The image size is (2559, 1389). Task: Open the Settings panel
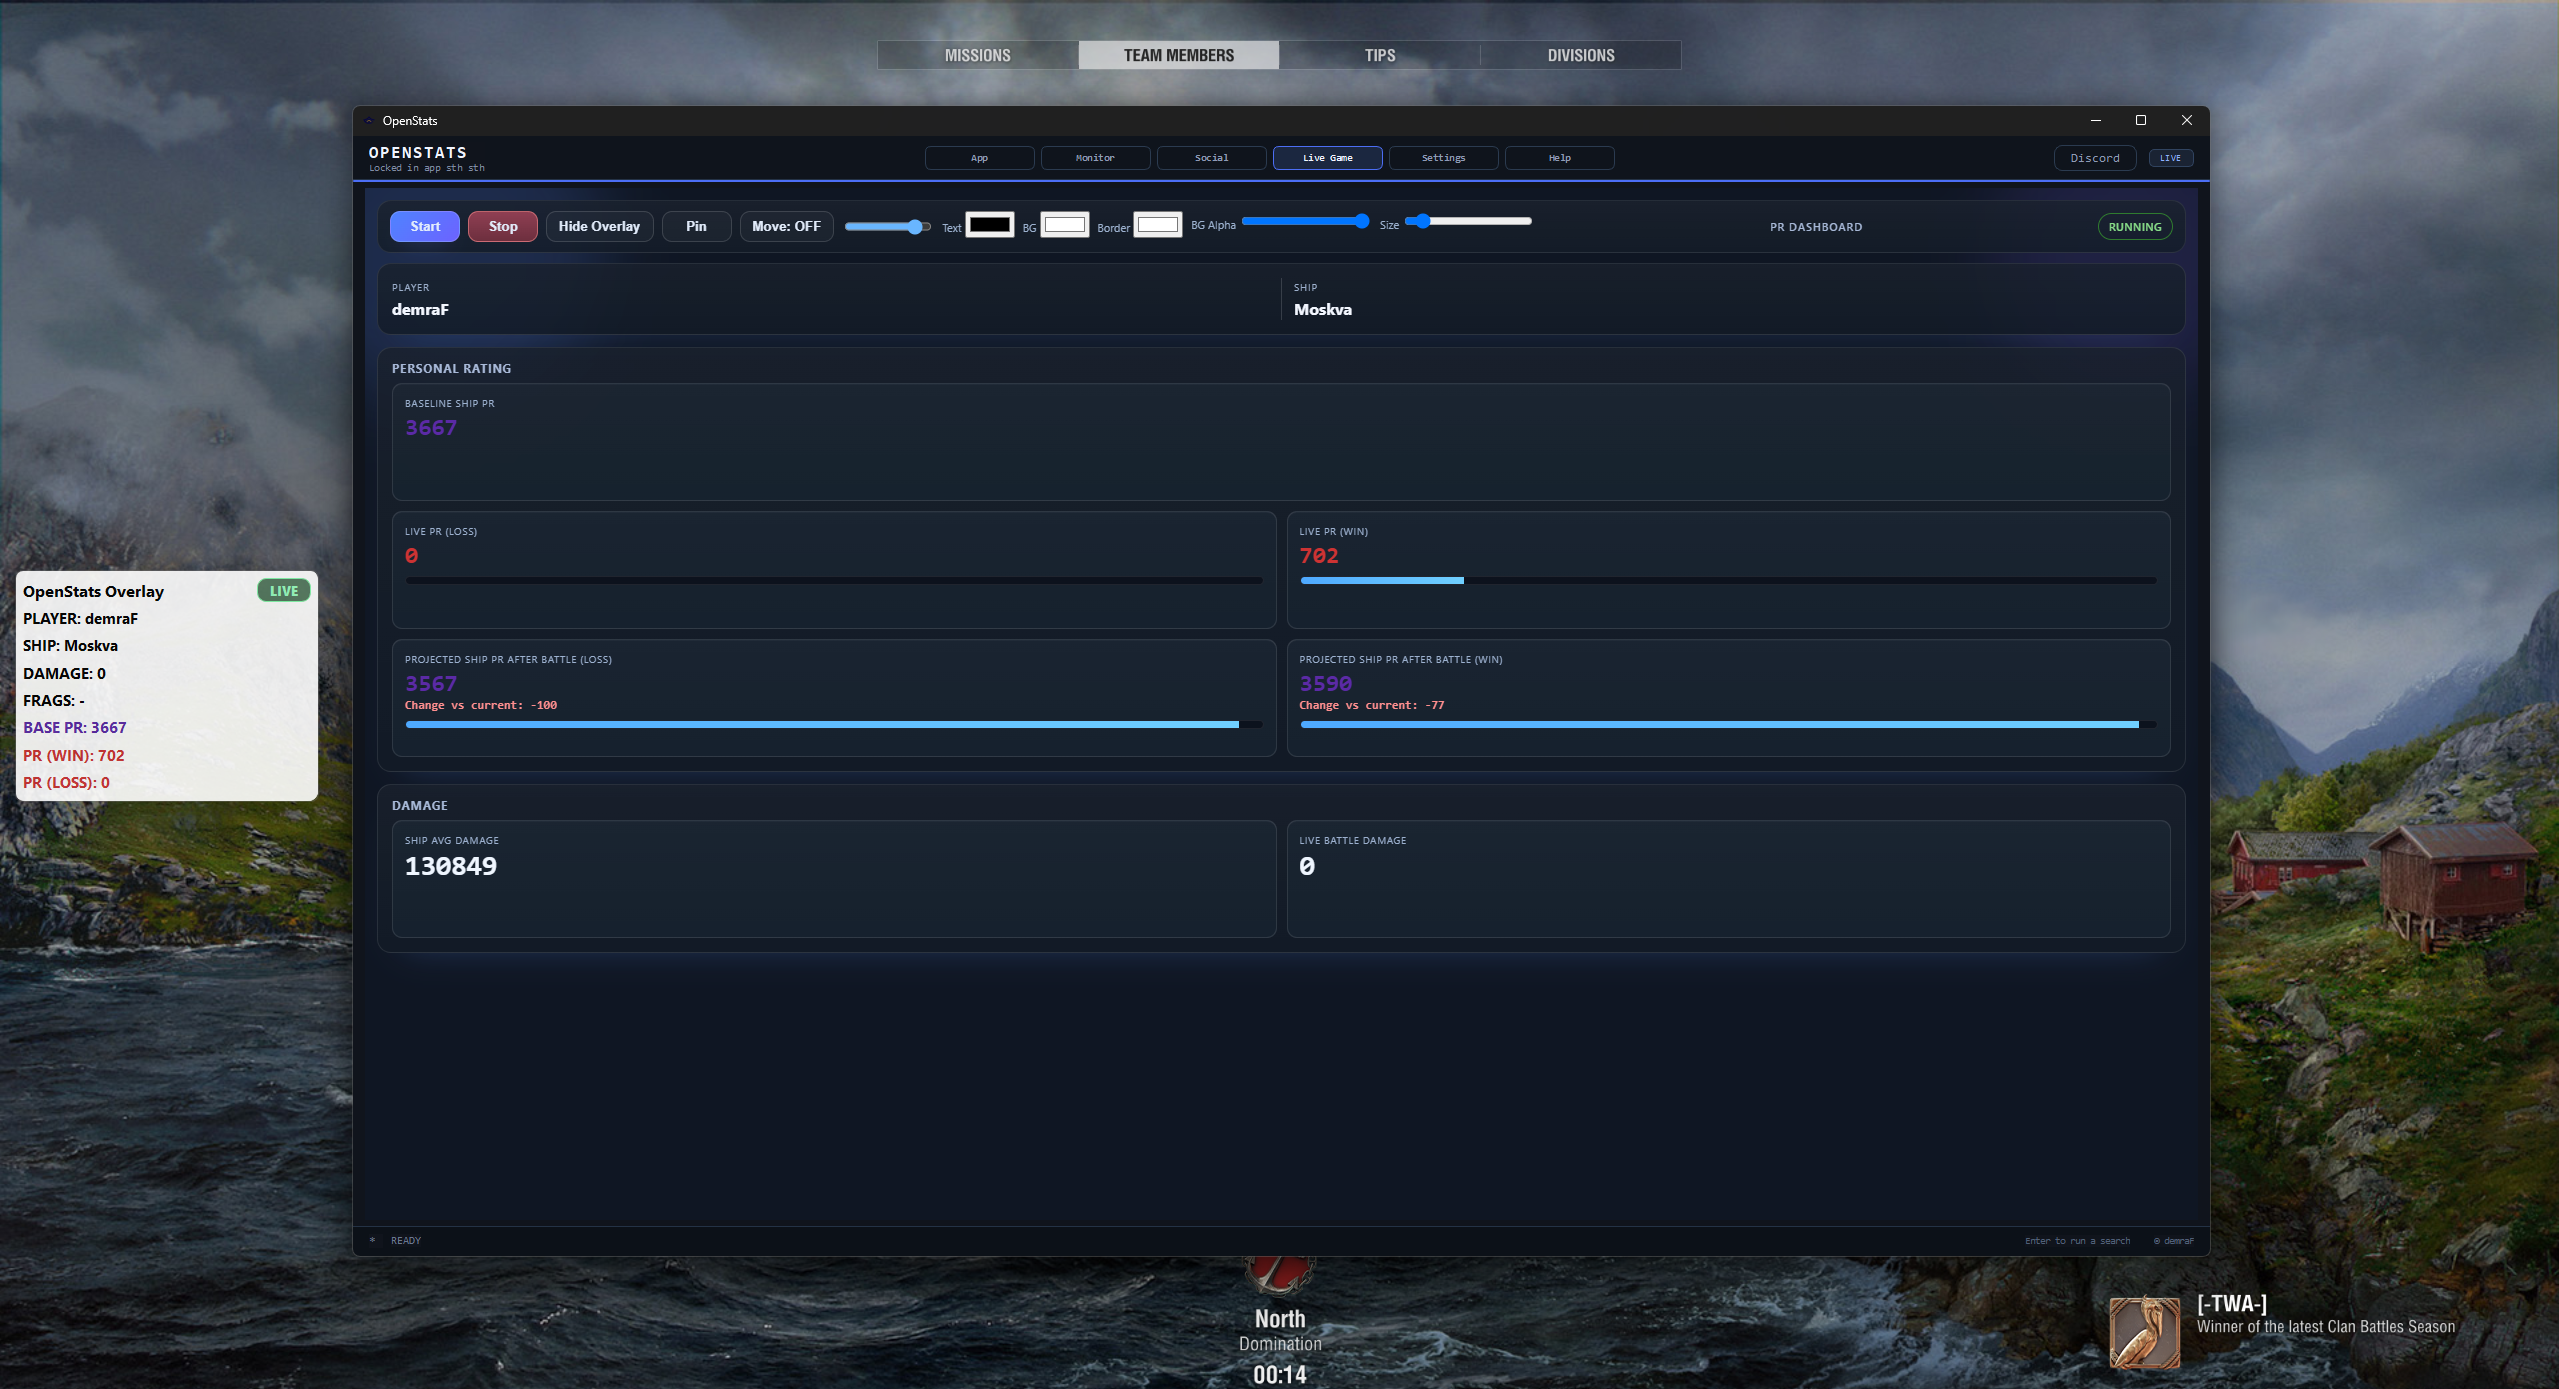coord(1443,157)
